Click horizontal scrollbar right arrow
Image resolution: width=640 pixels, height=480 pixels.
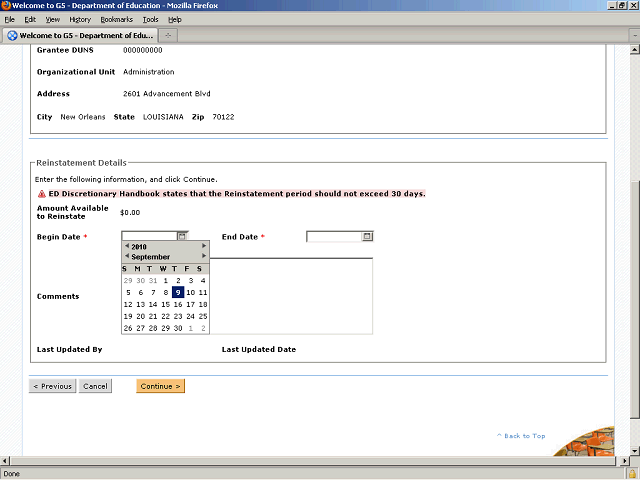tap(624, 461)
